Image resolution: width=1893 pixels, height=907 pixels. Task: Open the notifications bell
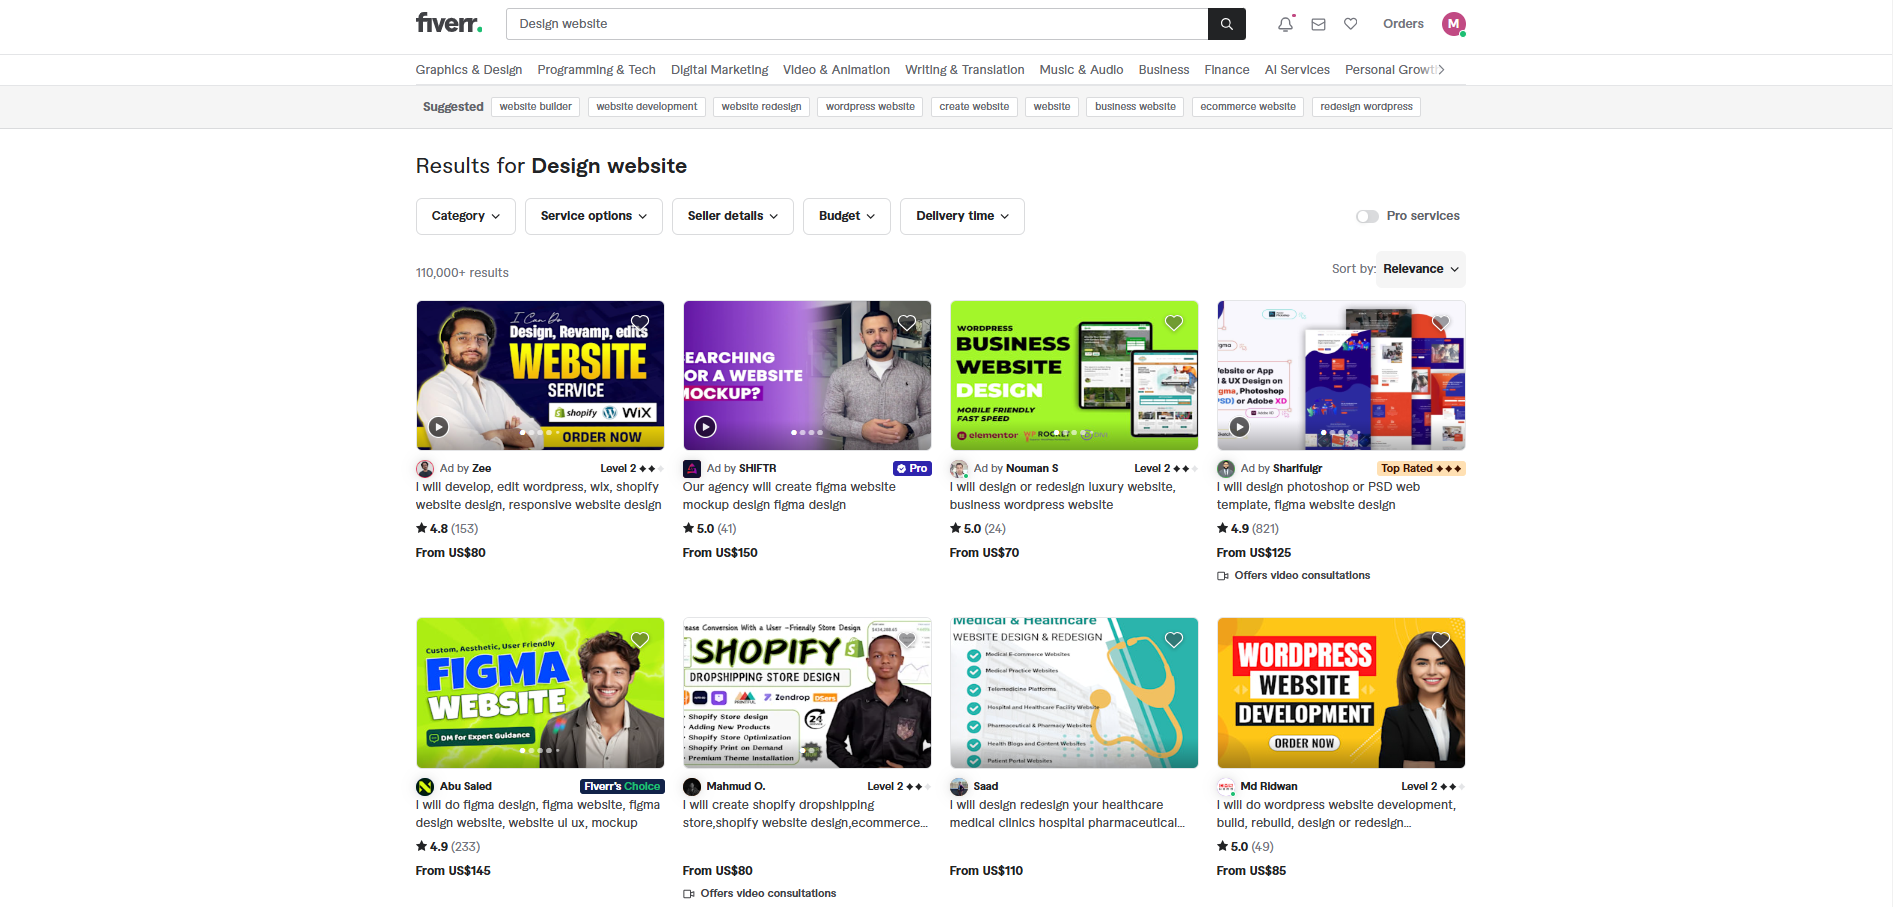[x=1286, y=24]
